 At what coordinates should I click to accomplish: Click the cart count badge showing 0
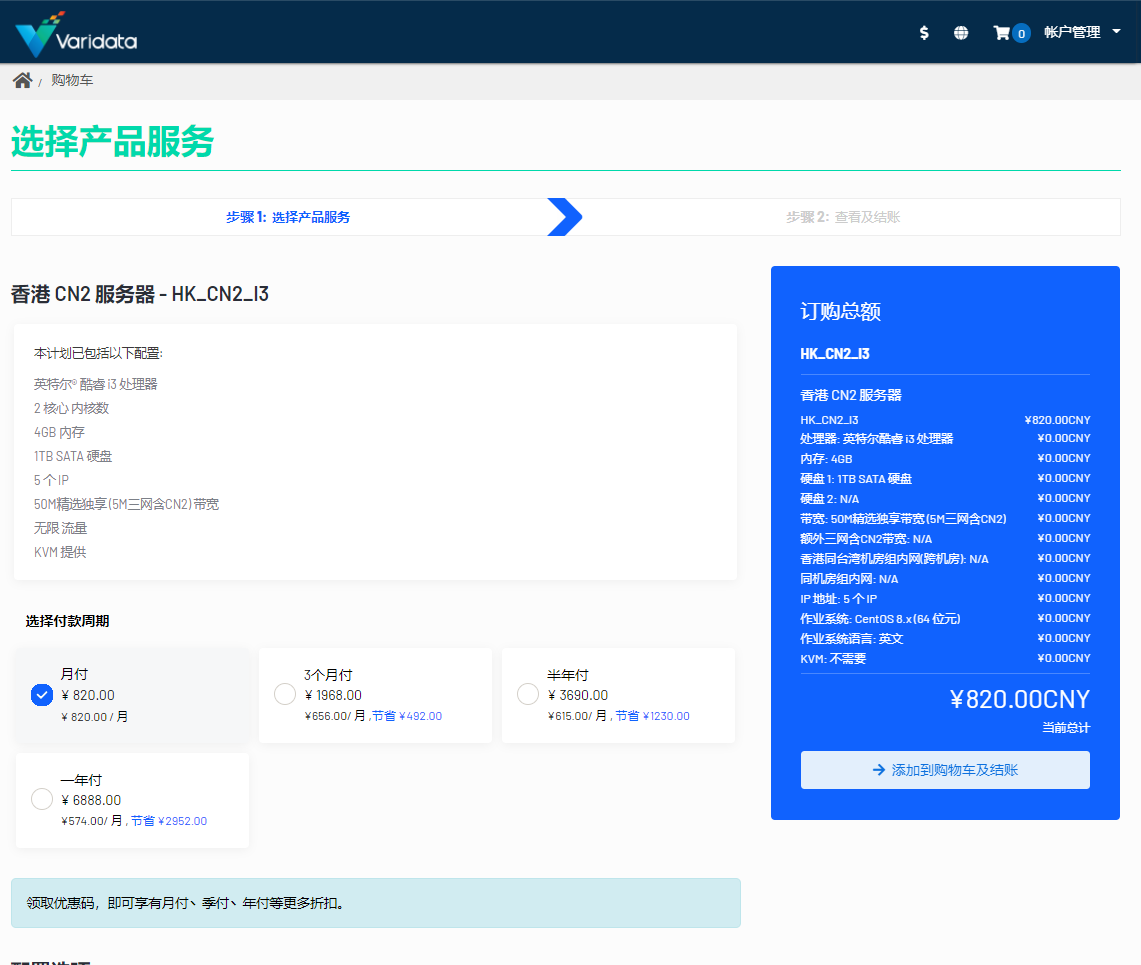point(1021,33)
